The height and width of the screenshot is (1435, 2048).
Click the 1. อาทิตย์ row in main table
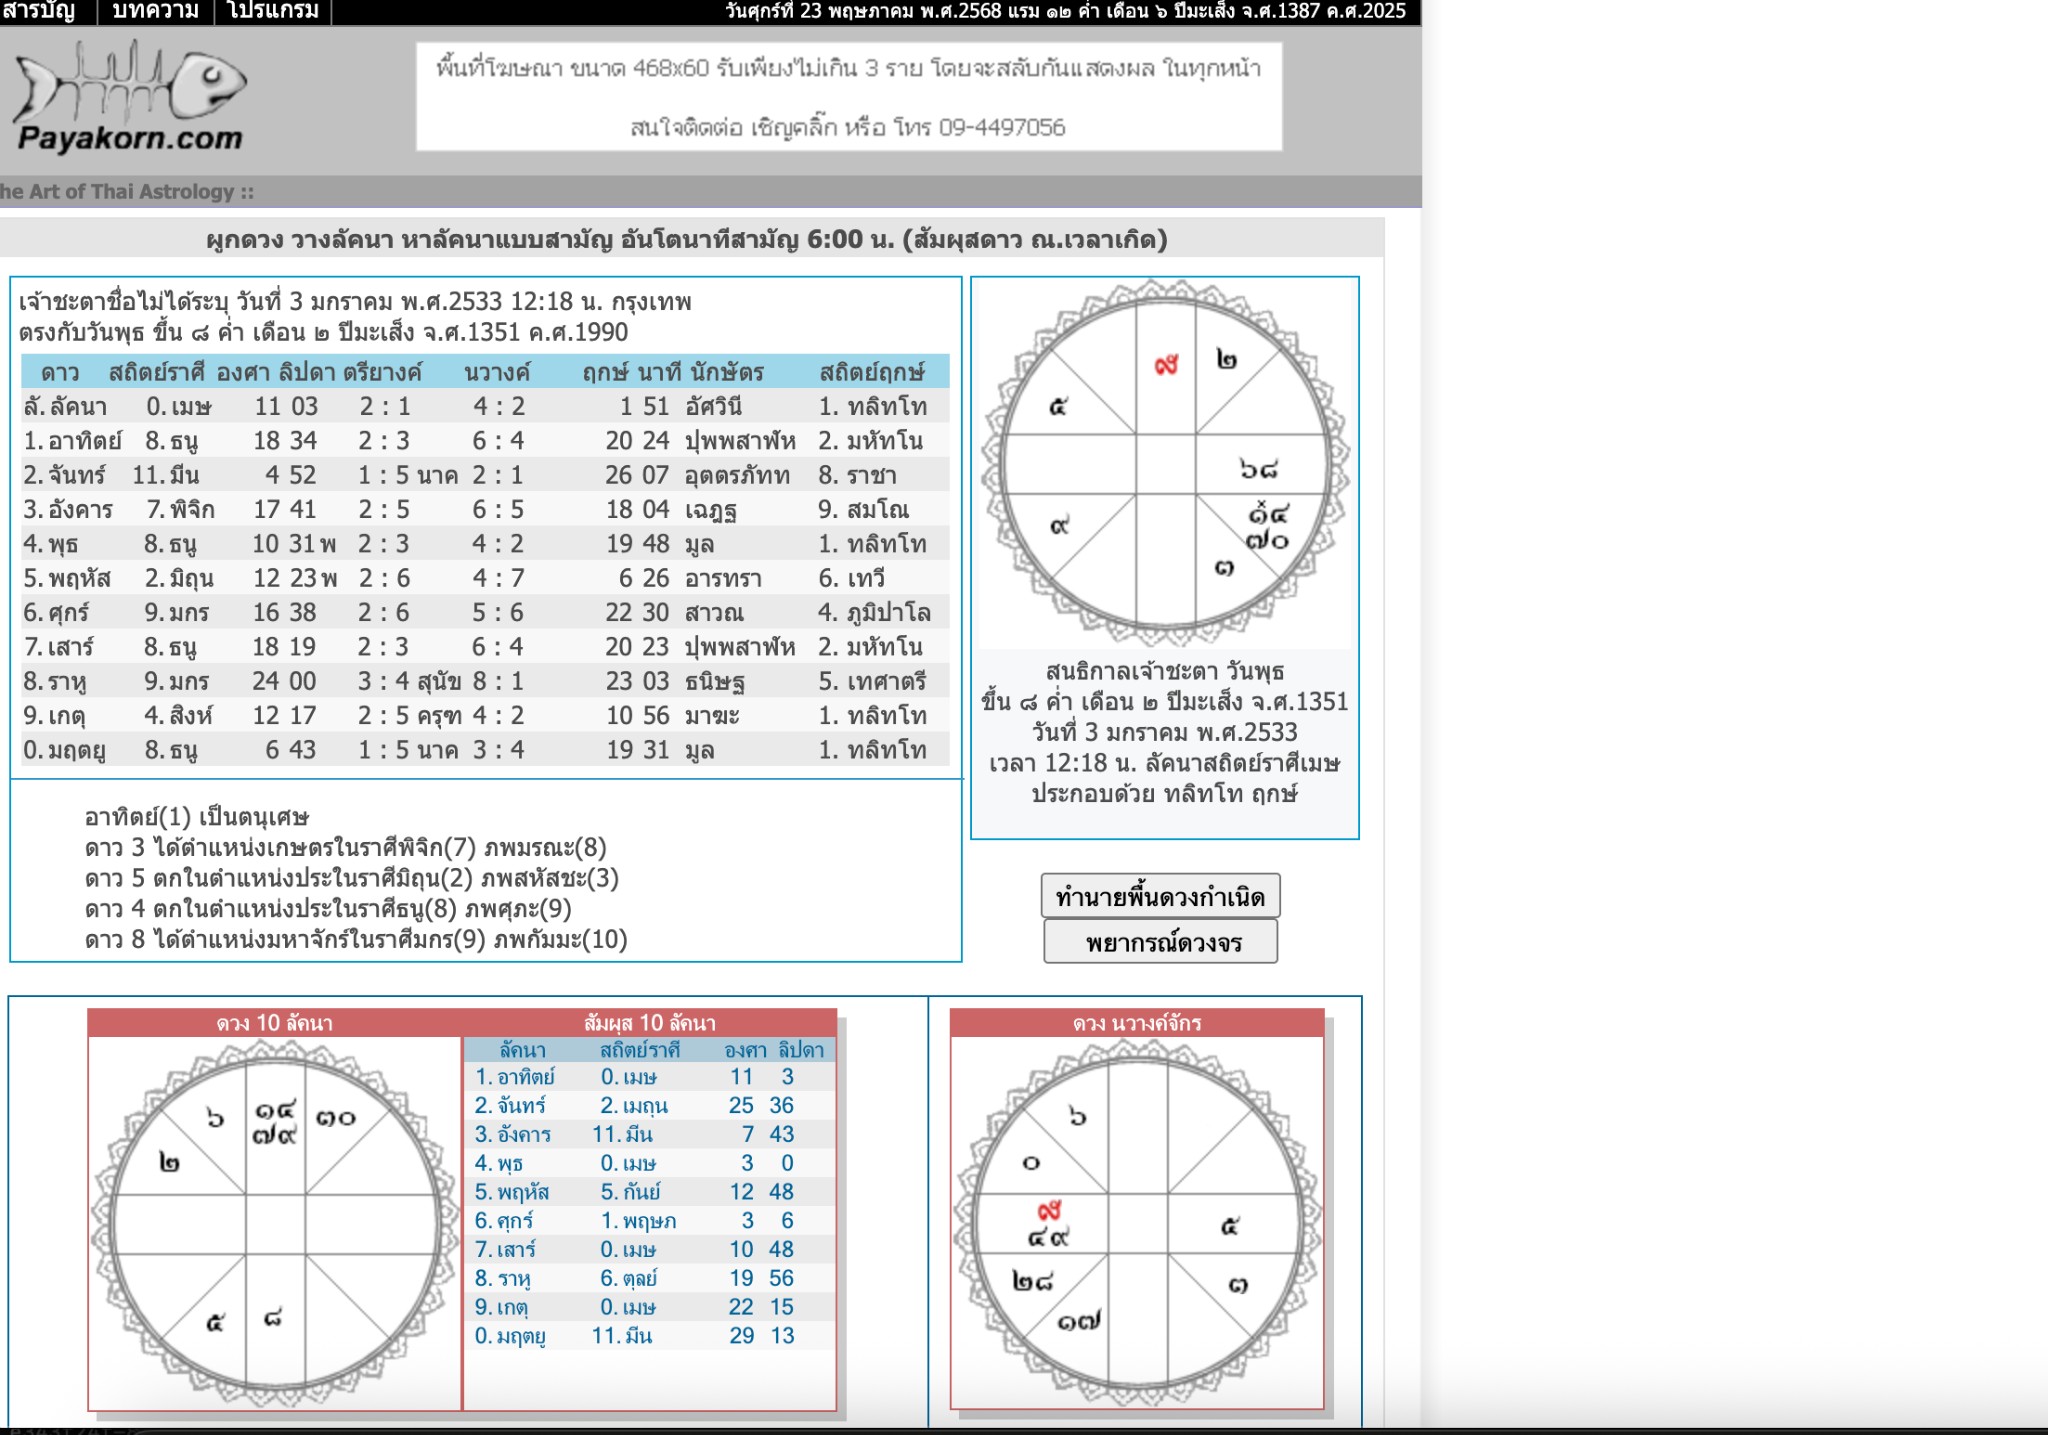485,441
